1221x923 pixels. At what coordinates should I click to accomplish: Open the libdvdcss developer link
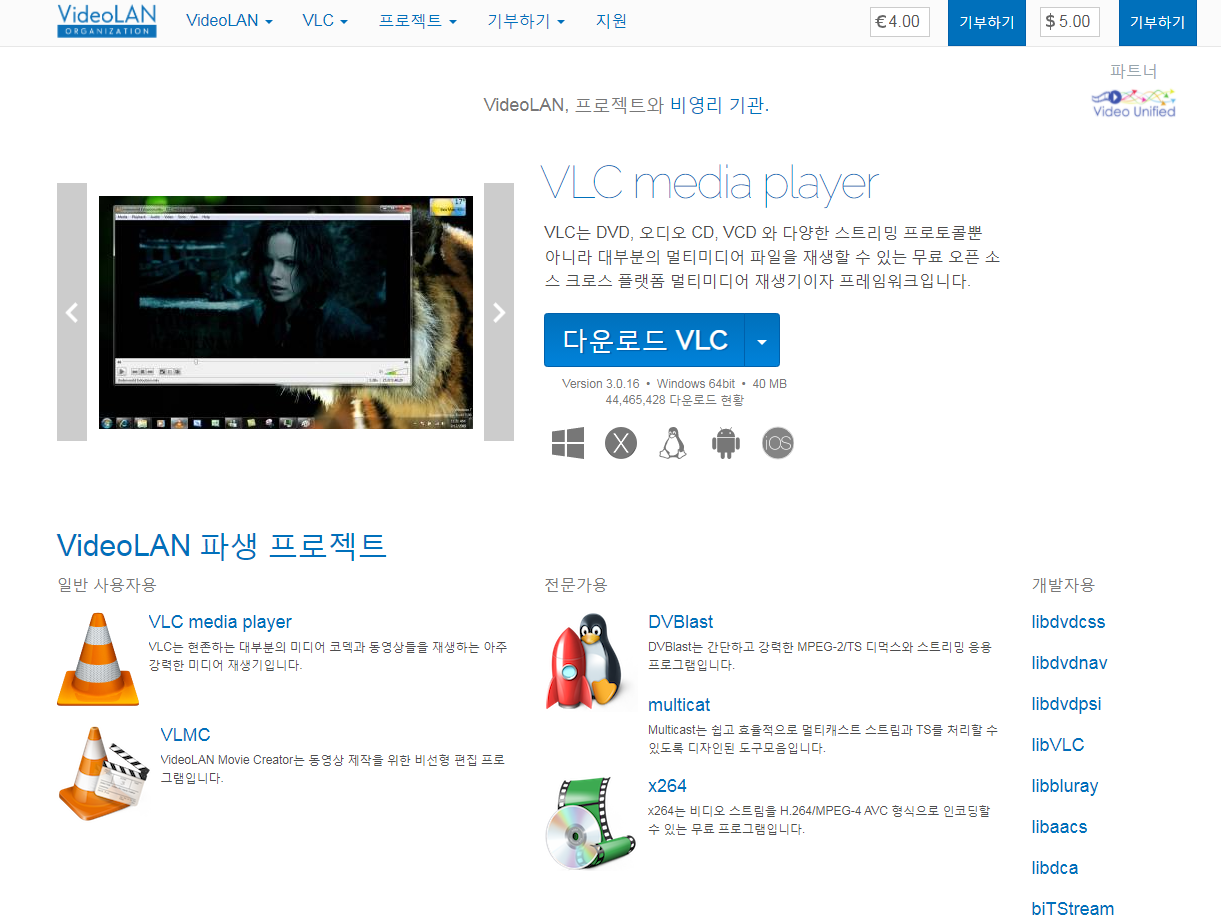pyautogui.click(x=1068, y=622)
